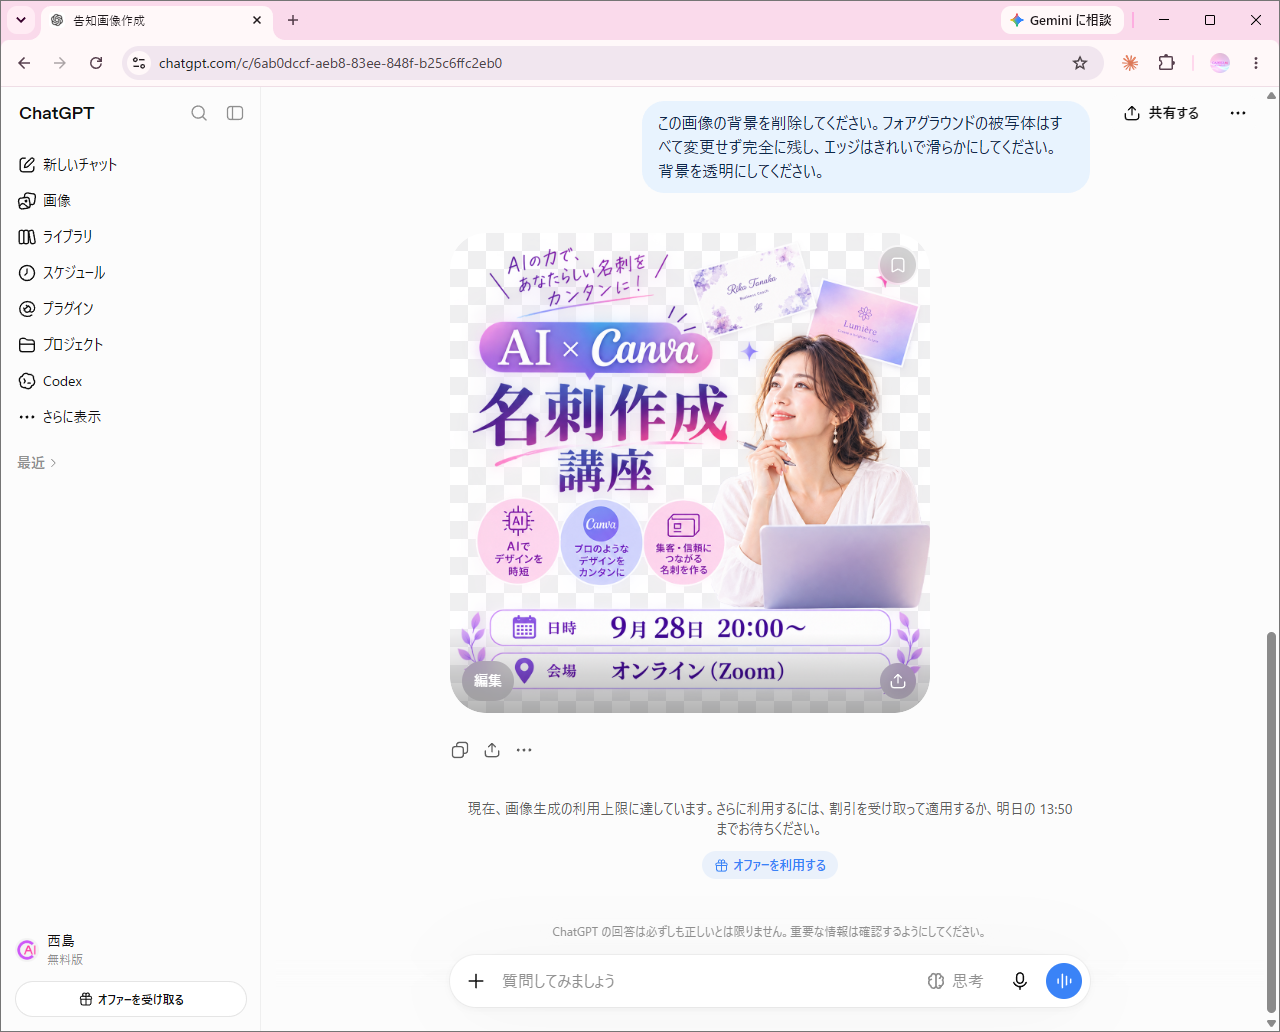Image resolution: width=1280 pixels, height=1032 pixels.
Task: Click the page vertical scrollbar thumb
Action: pyautogui.click(x=1271, y=820)
